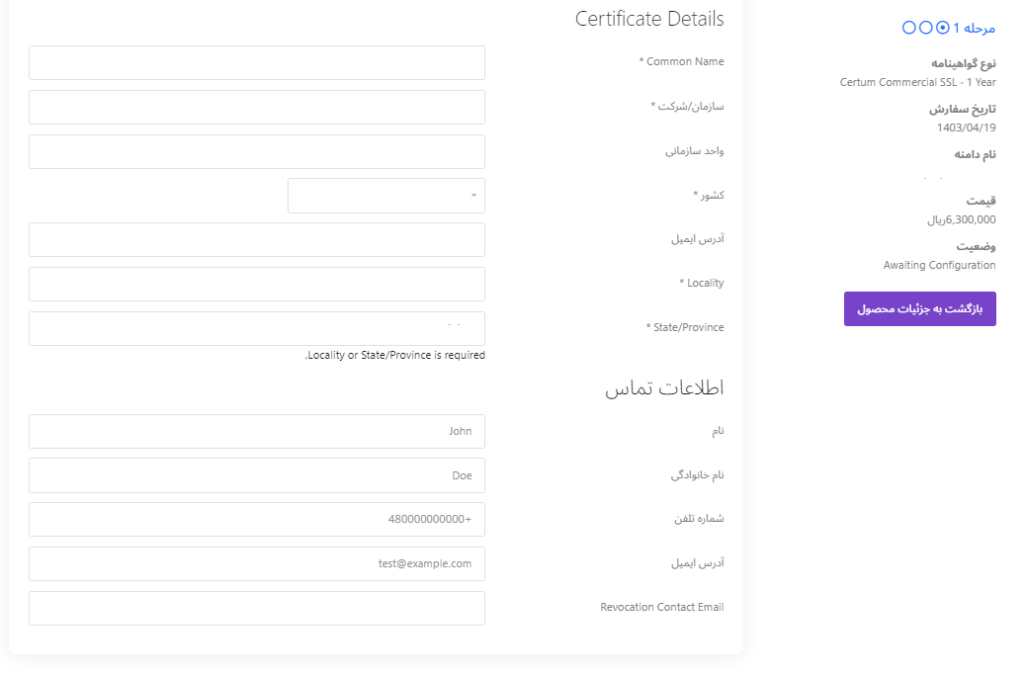Viewport: 1024px width, 679px height.
Task: Click the Certum Commercial SSL product name text
Action: (x=917, y=83)
